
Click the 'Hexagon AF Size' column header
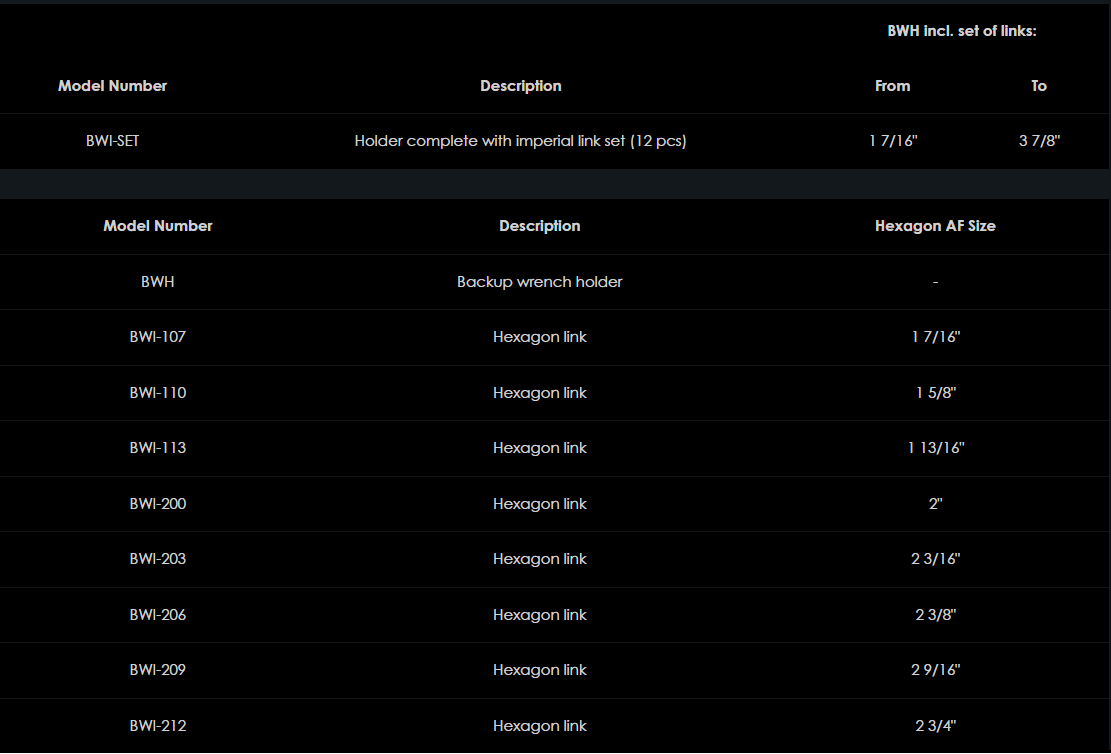point(935,226)
